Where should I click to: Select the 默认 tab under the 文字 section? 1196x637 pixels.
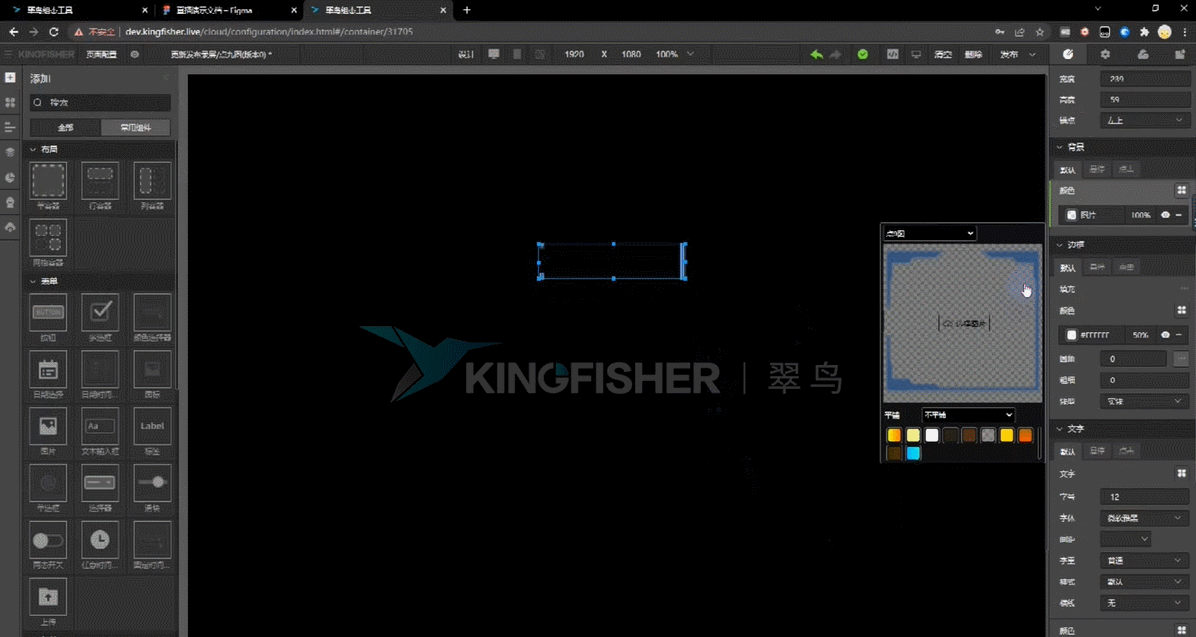(x=1068, y=452)
